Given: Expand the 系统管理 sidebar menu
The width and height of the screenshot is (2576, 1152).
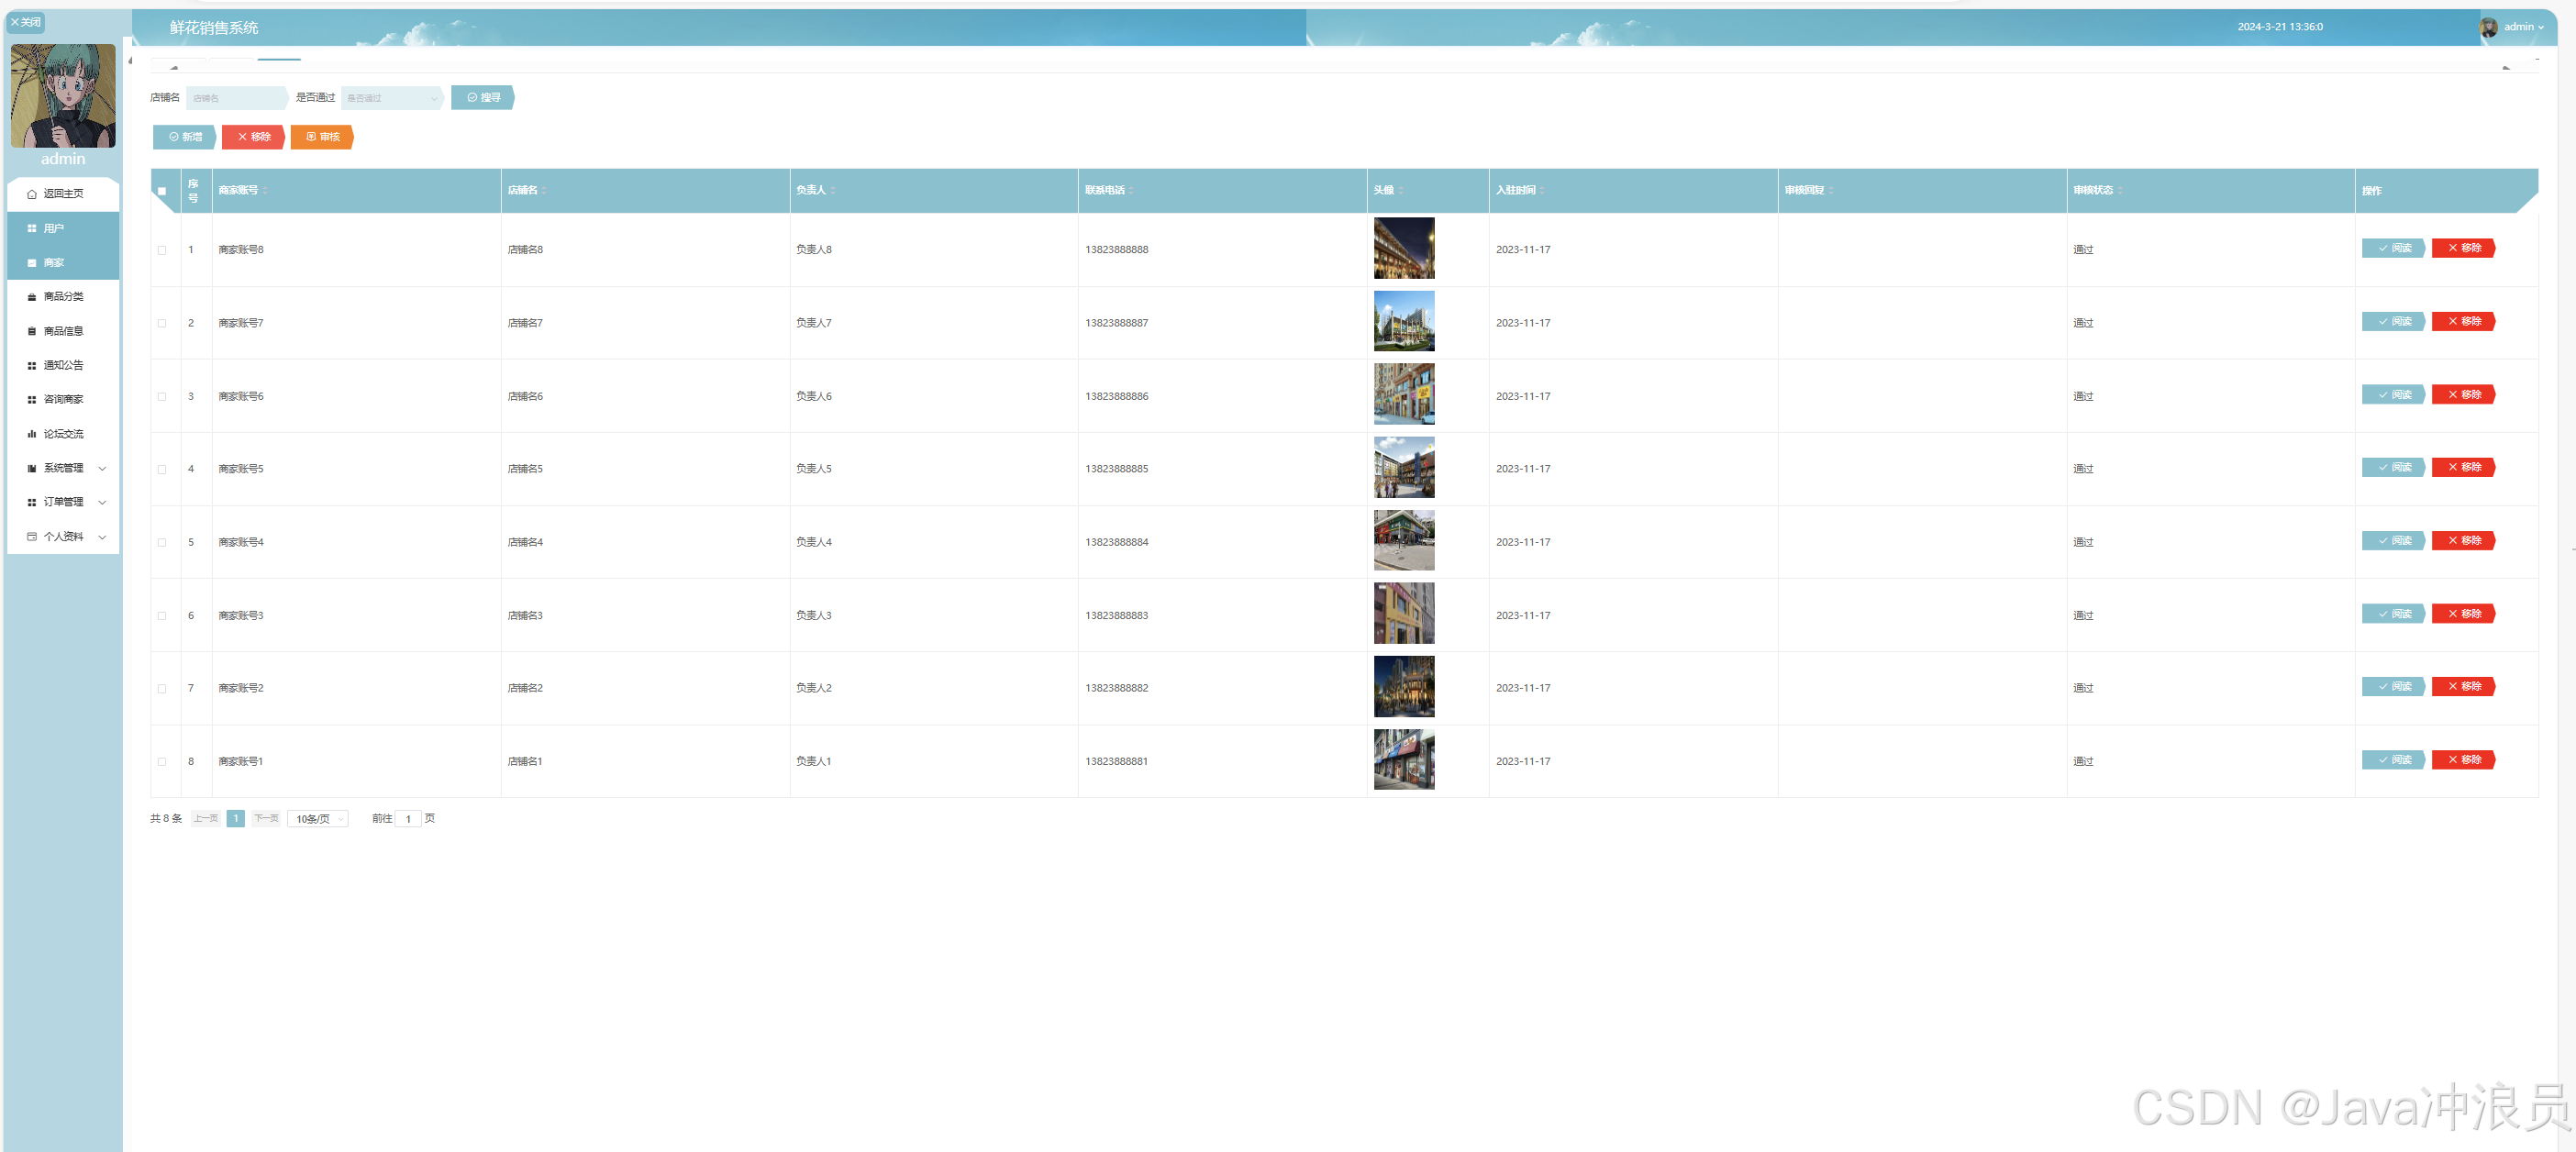Looking at the screenshot, I should [x=66, y=468].
